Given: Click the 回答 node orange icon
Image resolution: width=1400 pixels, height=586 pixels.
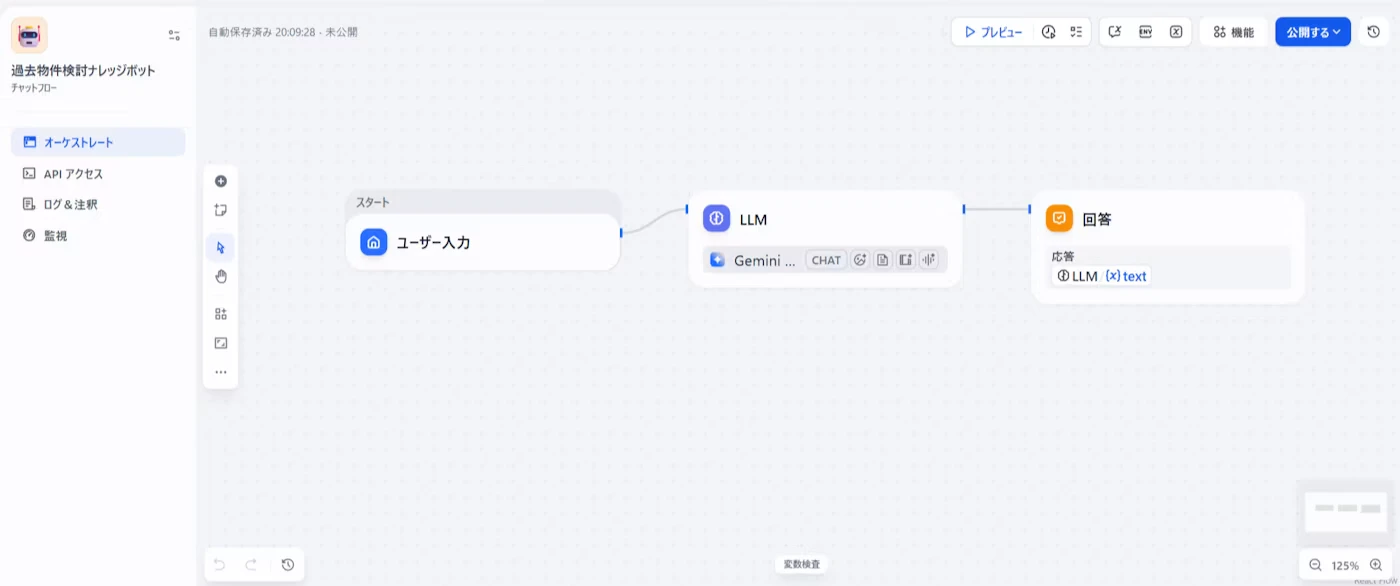Looking at the screenshot, I should 1059,218.
